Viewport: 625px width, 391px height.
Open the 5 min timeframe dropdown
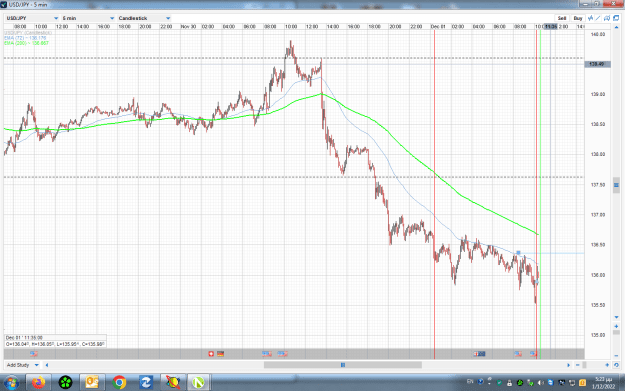coord(88,18)
